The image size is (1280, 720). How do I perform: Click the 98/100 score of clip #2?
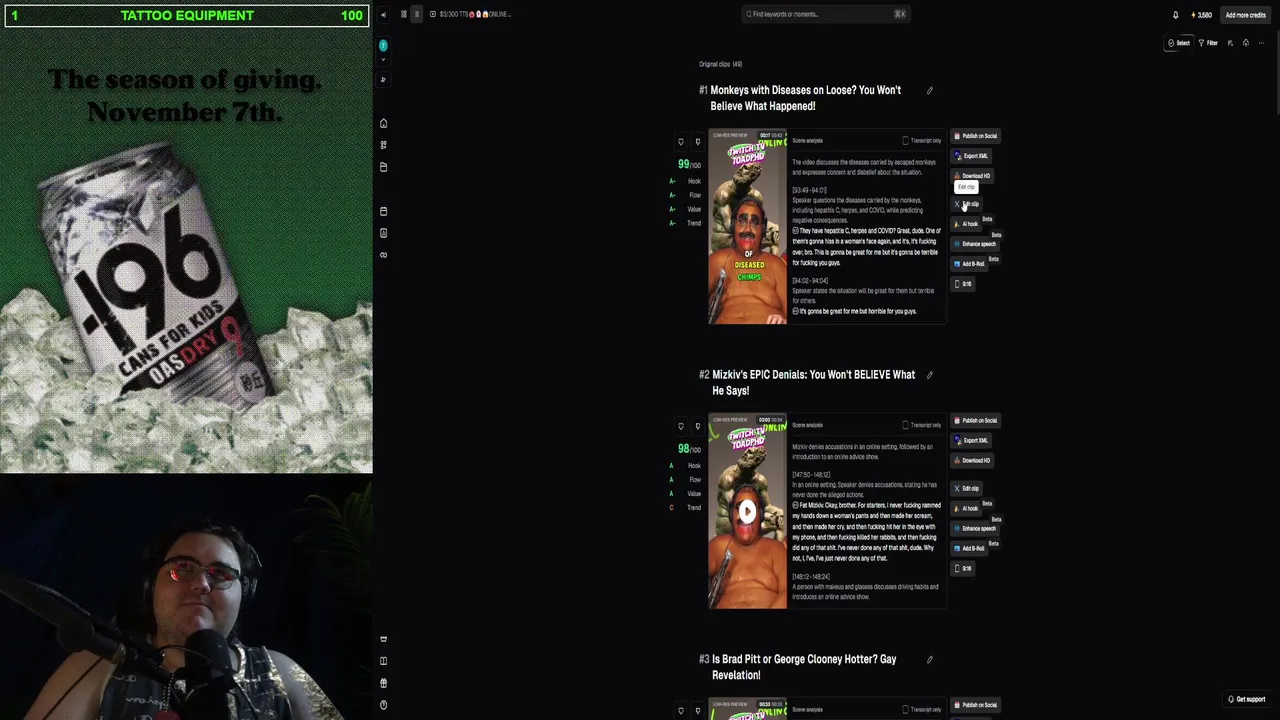(689, 449)
